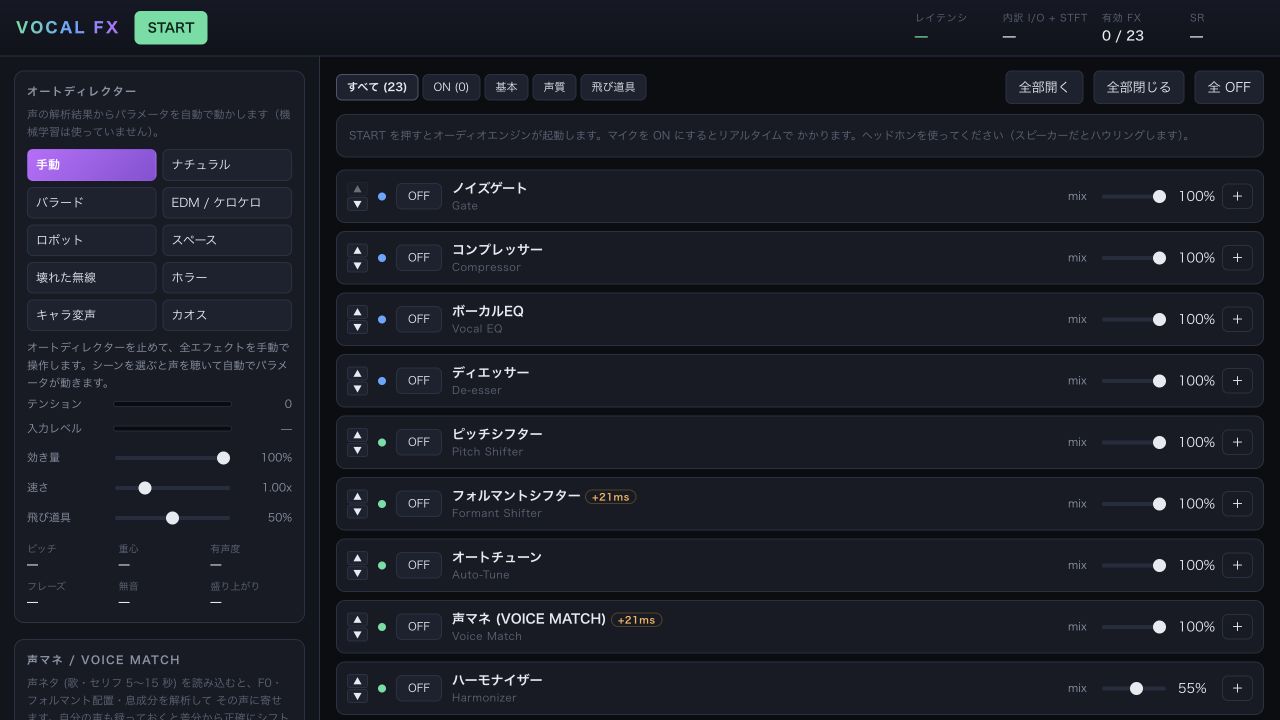The image size is (1280, 720).
Task: Move ハーモナイザー down with its down arrow
Action: coord(357,696)
